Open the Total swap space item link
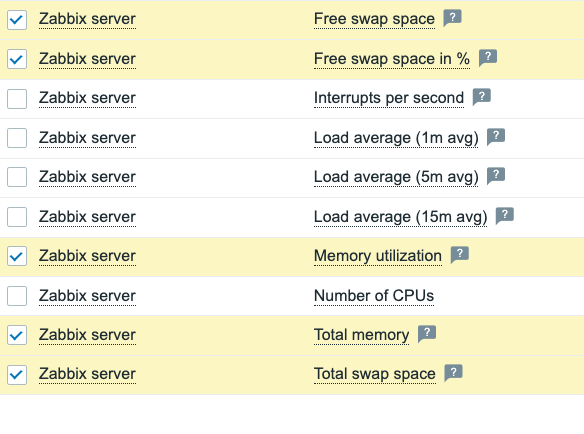 click(x=375, y=374)
